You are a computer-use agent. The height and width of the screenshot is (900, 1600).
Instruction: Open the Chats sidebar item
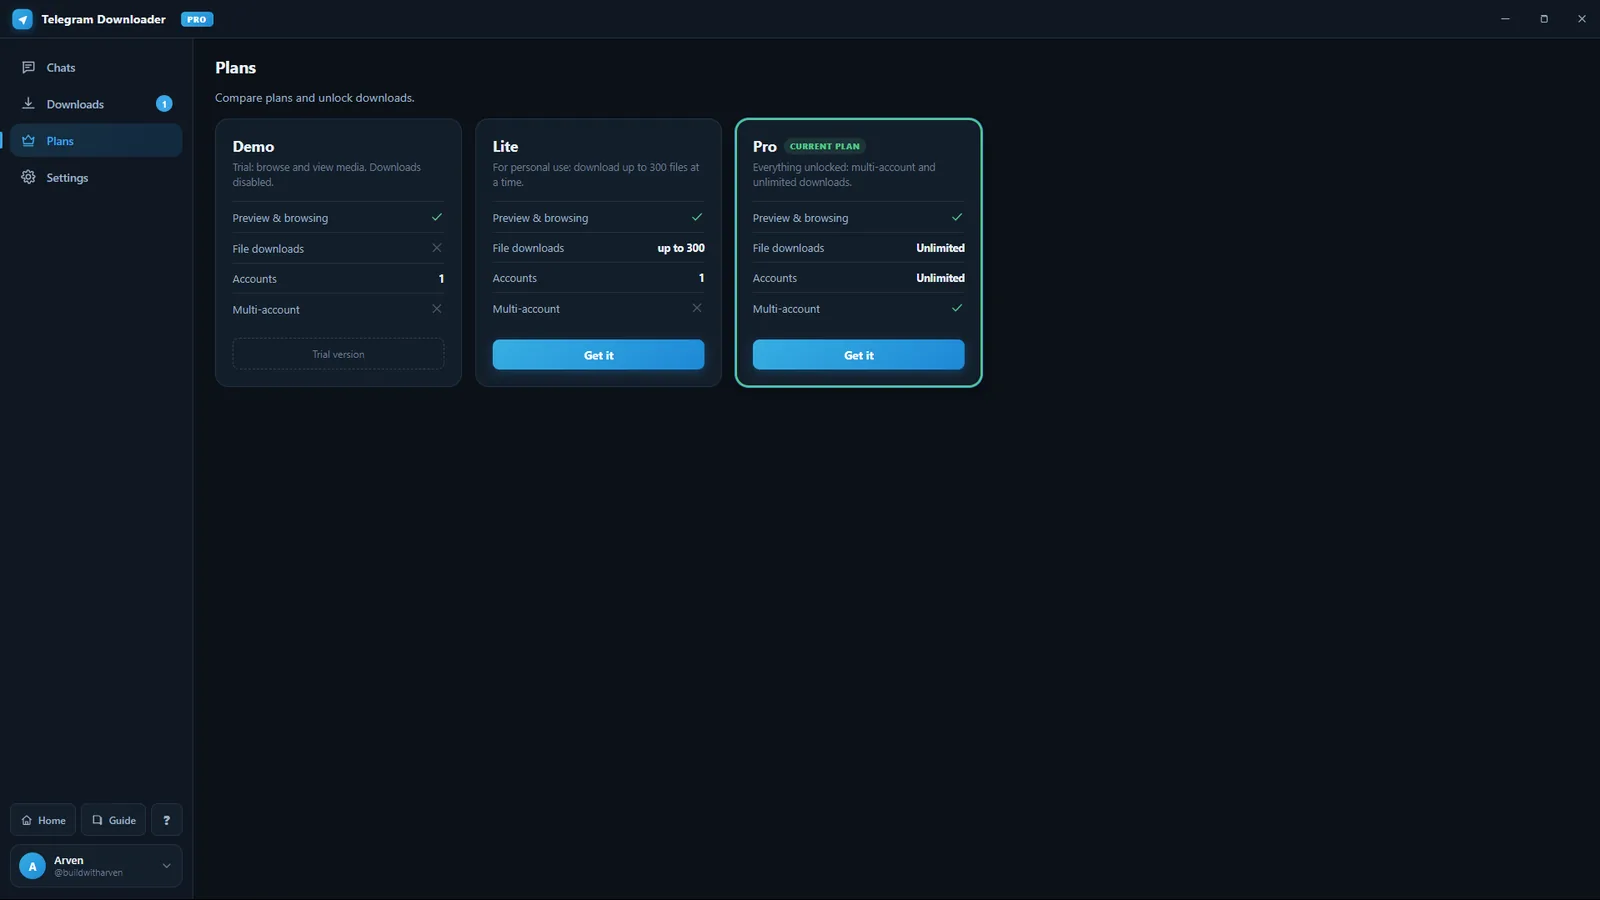coord(96,67)
